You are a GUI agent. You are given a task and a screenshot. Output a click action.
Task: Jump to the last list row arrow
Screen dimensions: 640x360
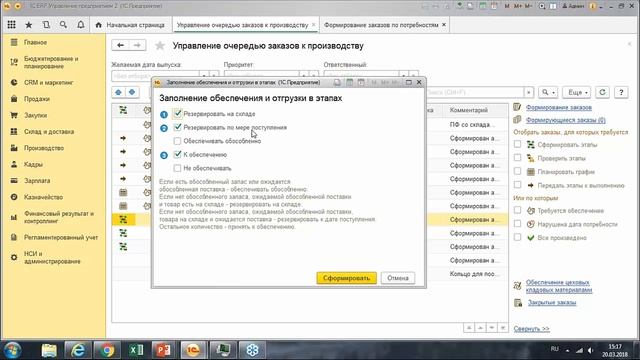503,328
